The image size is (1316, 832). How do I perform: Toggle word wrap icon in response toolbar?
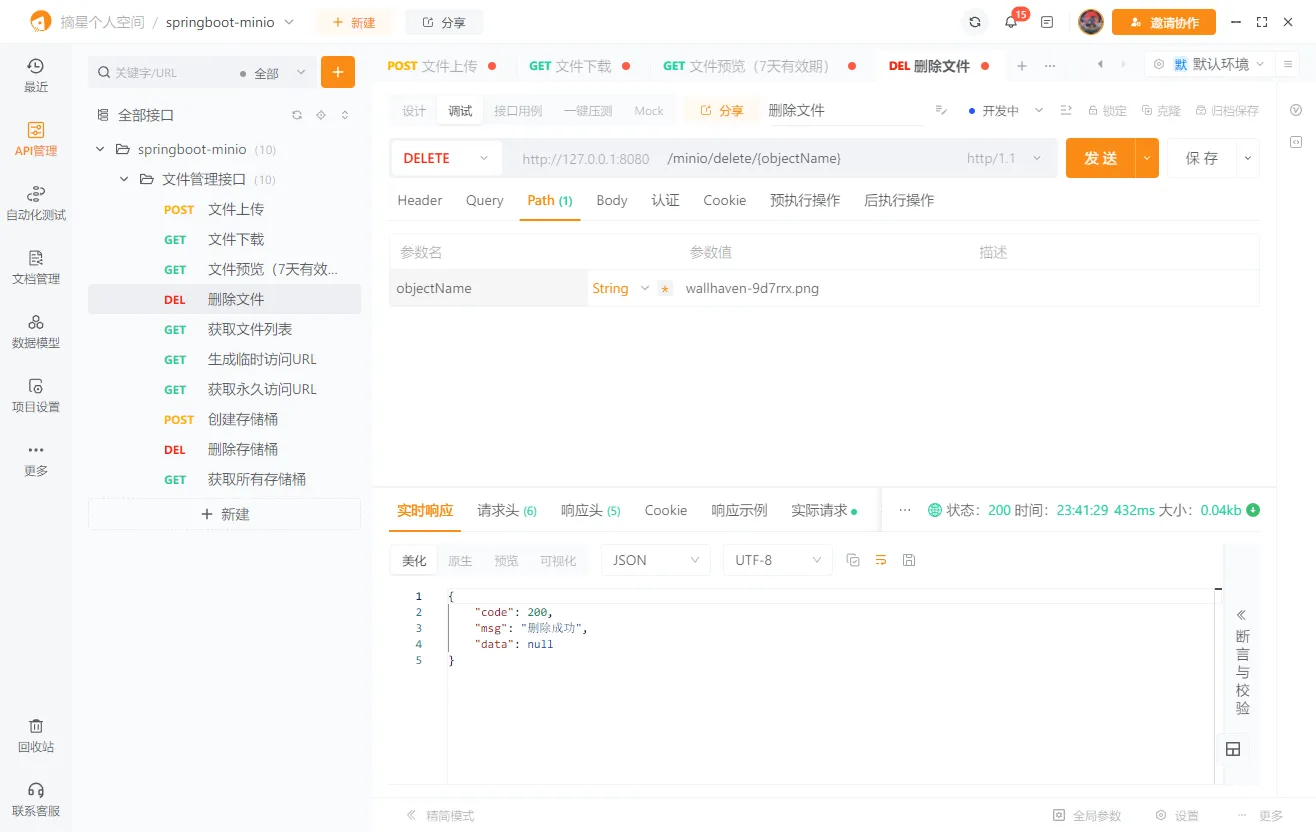881,560
